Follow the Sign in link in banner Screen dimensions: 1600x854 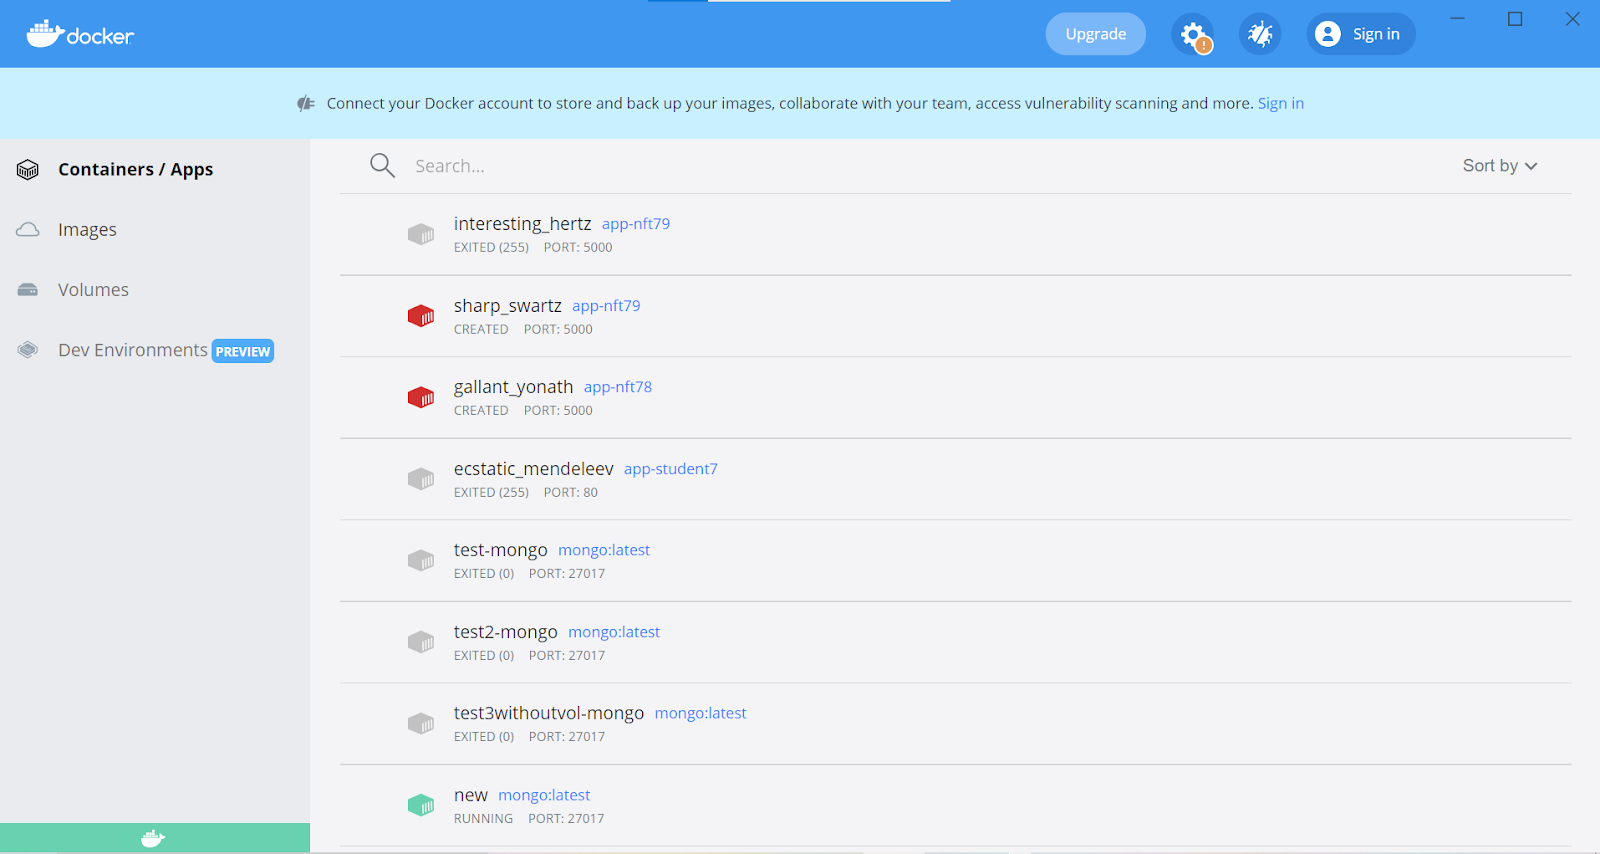click(x=1280, y=103)
